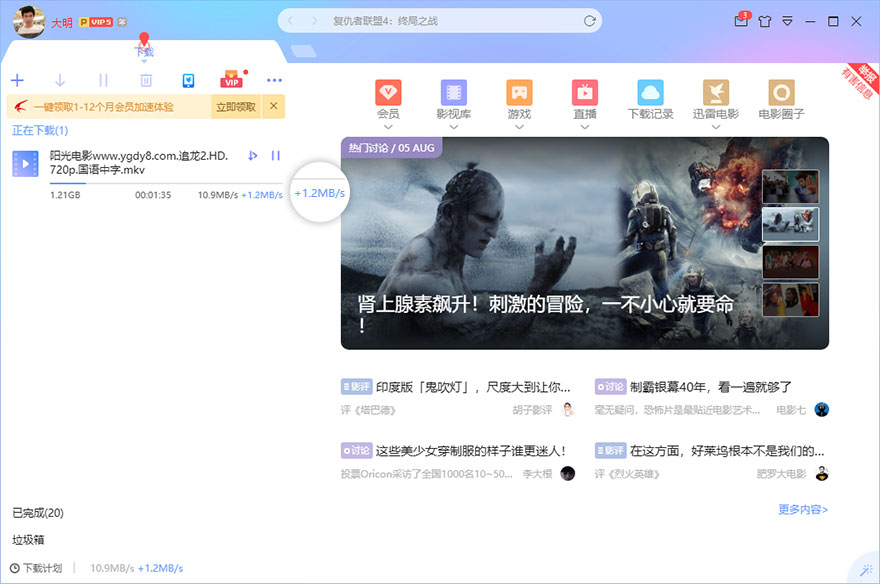Viewport: 880px width, 584px height.
Task: Expand the chevron under 直播
Action: click(585, 127)
